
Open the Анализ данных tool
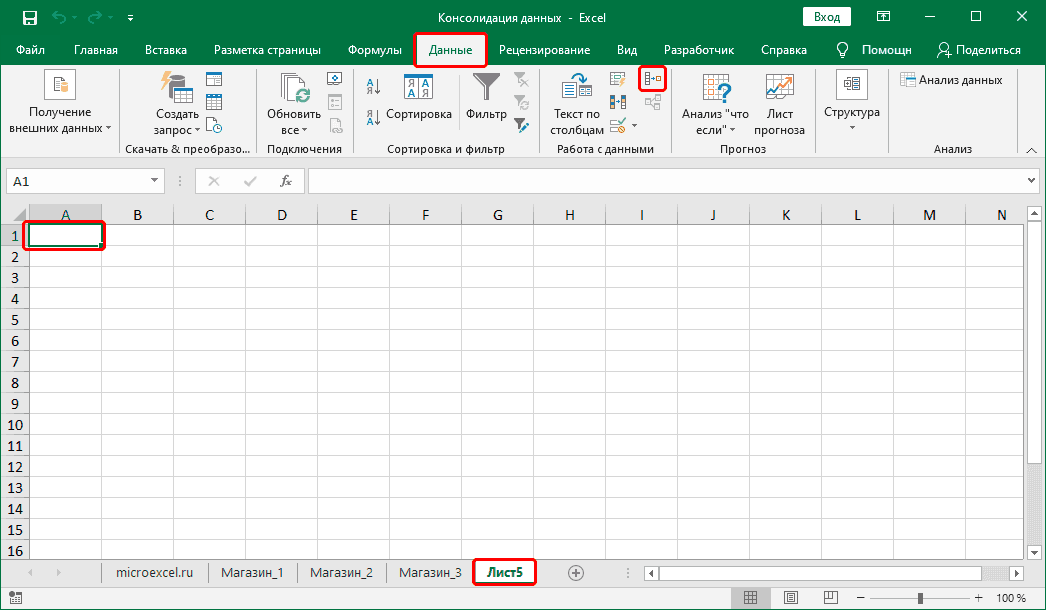click(952, 81)
